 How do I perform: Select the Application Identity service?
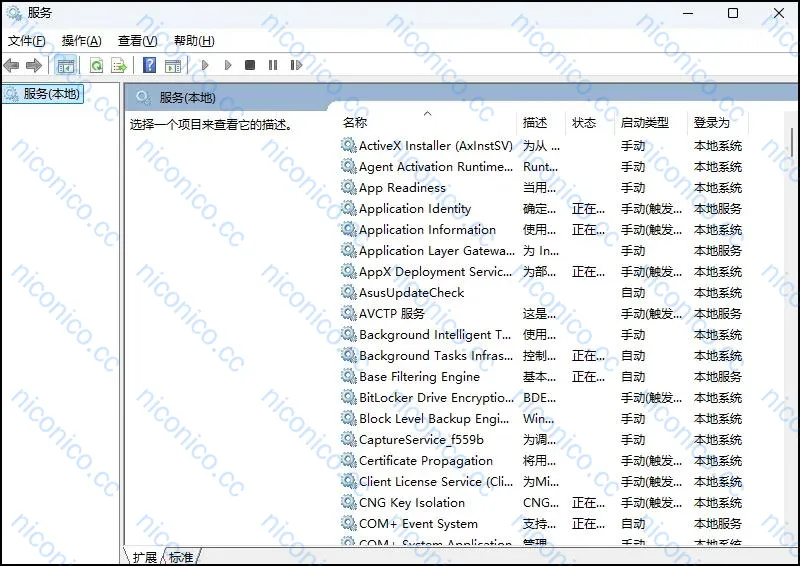point(542,208)
